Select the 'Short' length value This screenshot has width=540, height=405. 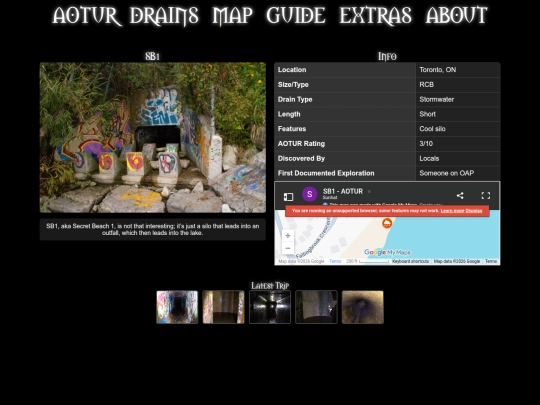tap(427, 114)
